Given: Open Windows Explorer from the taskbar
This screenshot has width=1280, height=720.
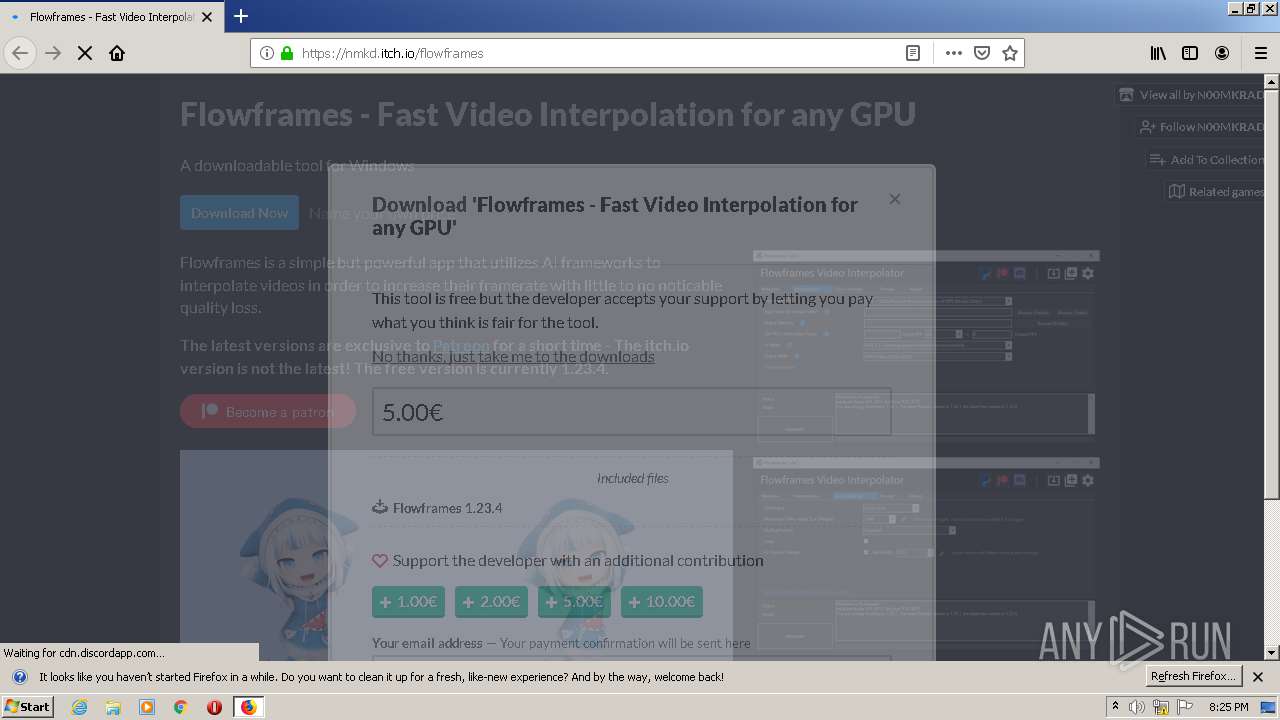Looking at the screenshot, I should point(113,707).
